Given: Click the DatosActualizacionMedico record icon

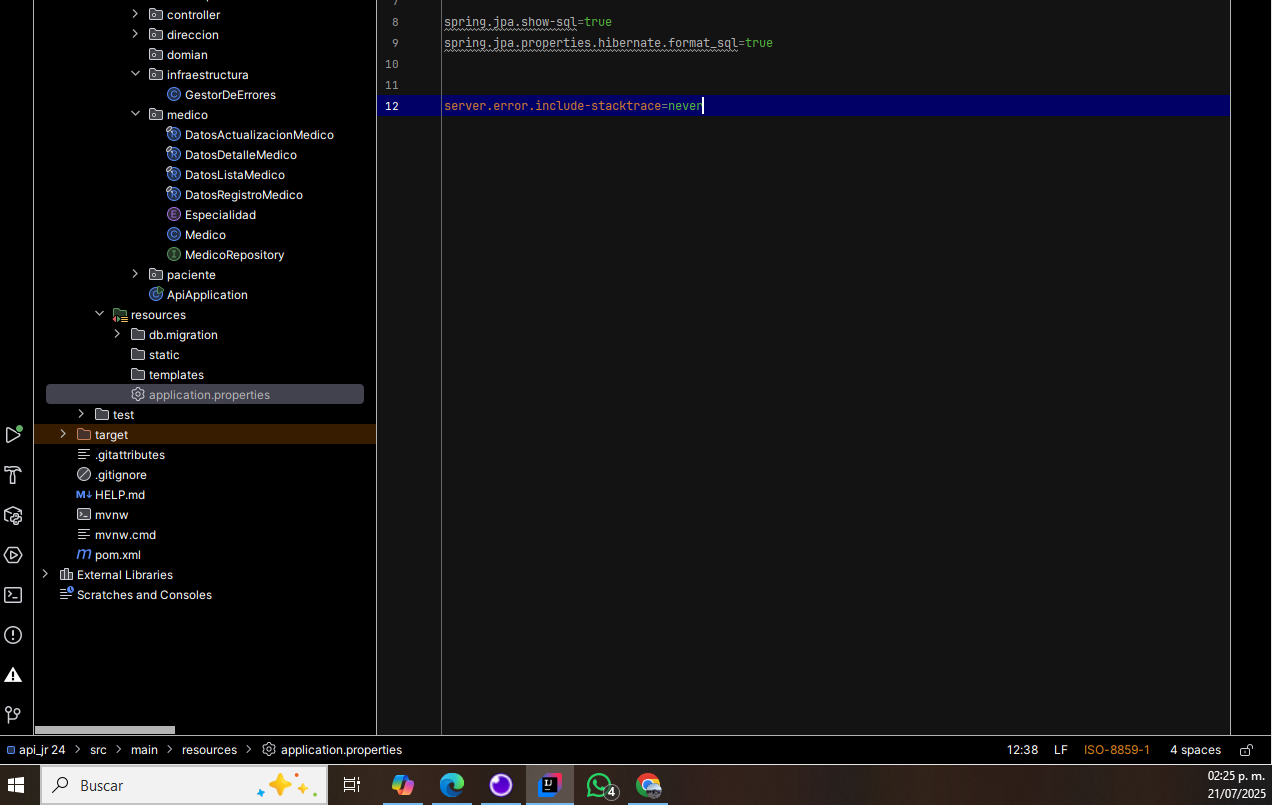Looking at the screenshot, I should click(x=174, y=135).
